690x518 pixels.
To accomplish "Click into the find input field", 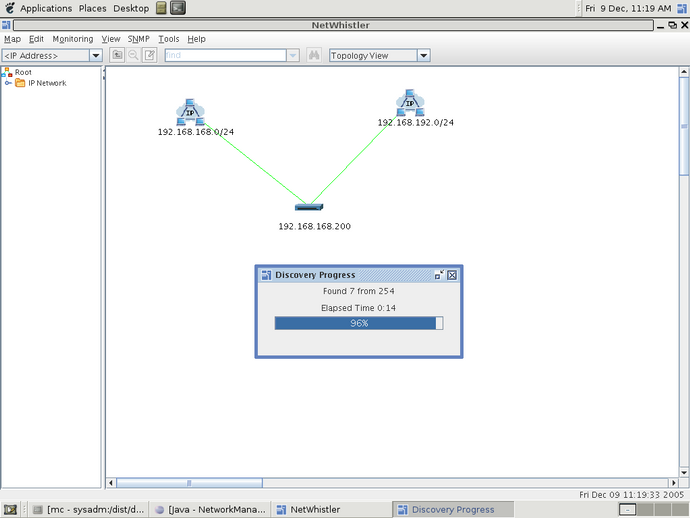I will (x=225, y=55).
